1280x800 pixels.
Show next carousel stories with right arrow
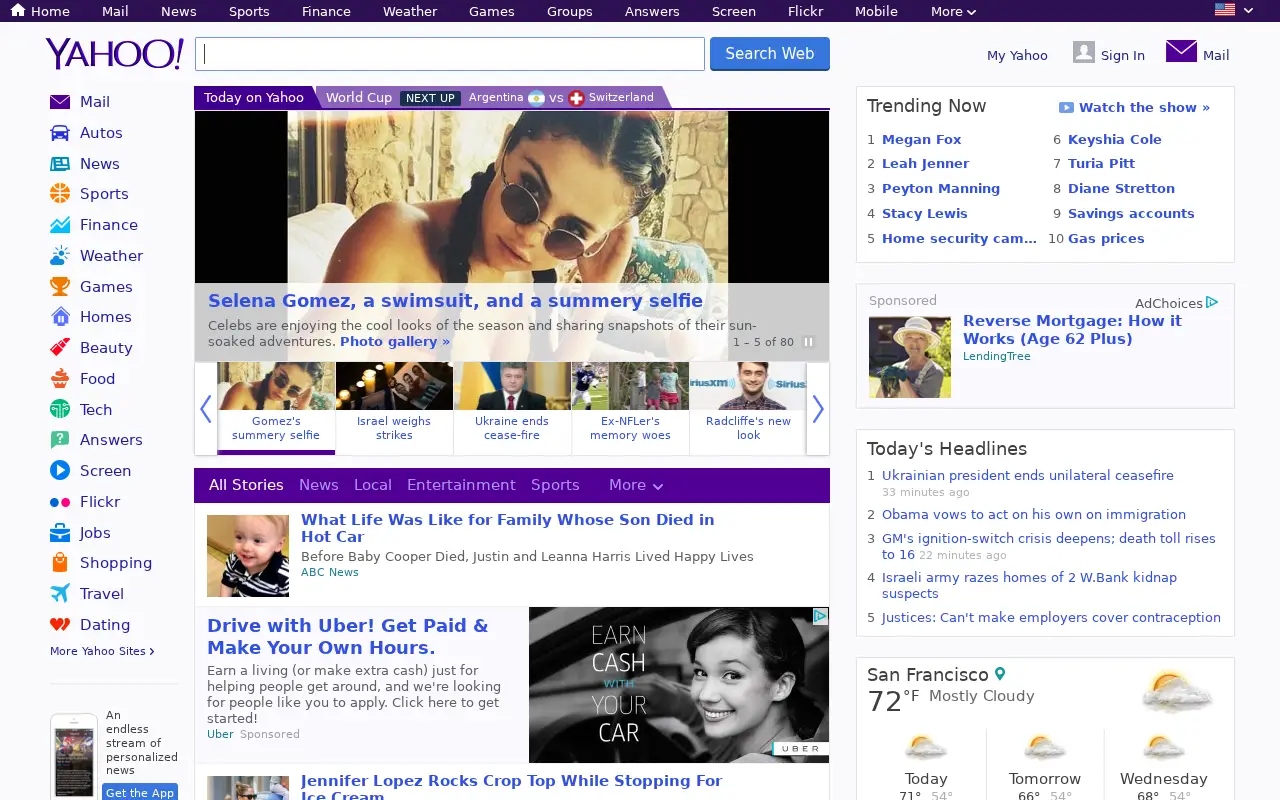click(x=818, y=408)
